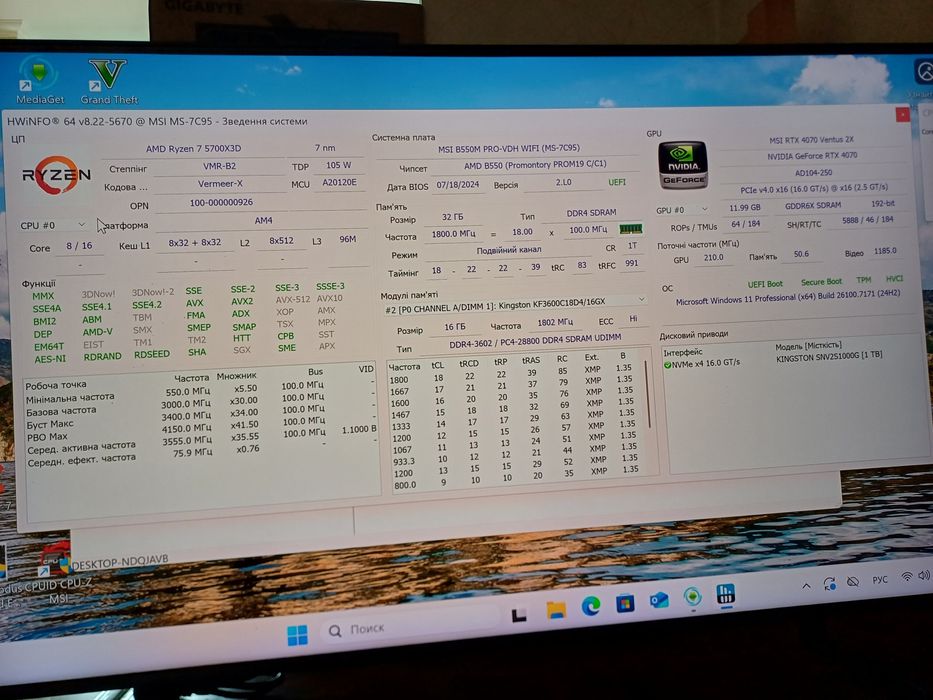Screen dimensions: 933x700
Task: Click the GDDR6X SDRAM memory type
Action: (x=813, y=205)
